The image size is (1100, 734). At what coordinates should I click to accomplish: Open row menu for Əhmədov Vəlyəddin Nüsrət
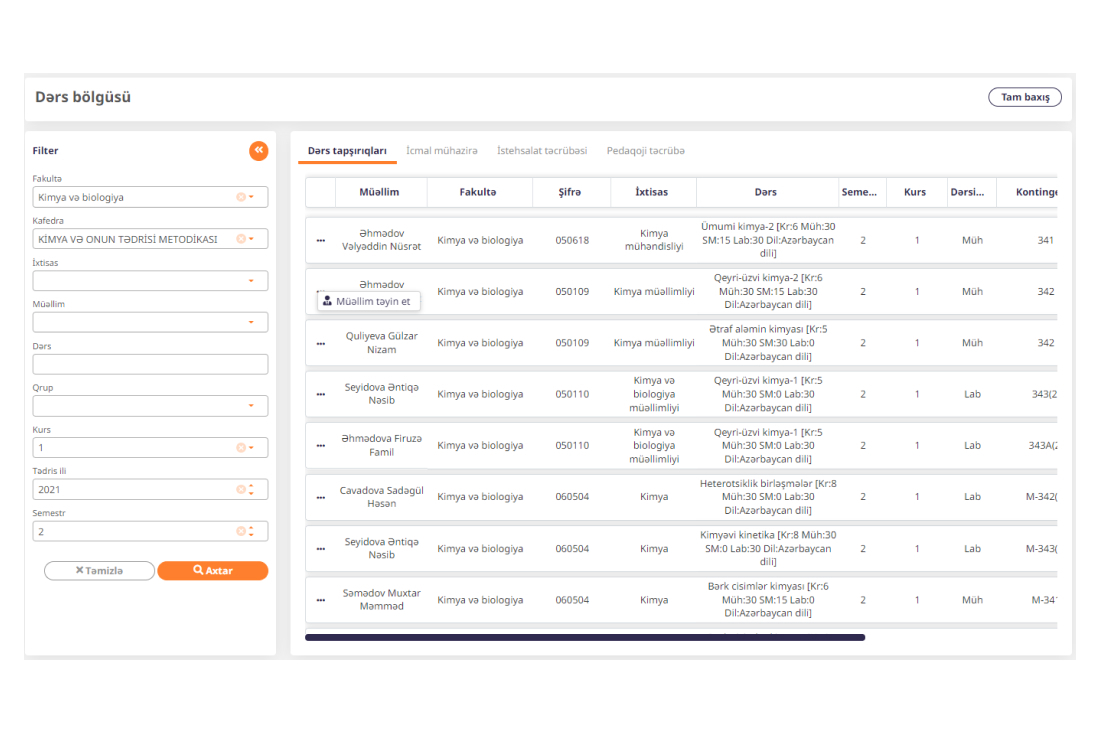(x=321, y=240)
